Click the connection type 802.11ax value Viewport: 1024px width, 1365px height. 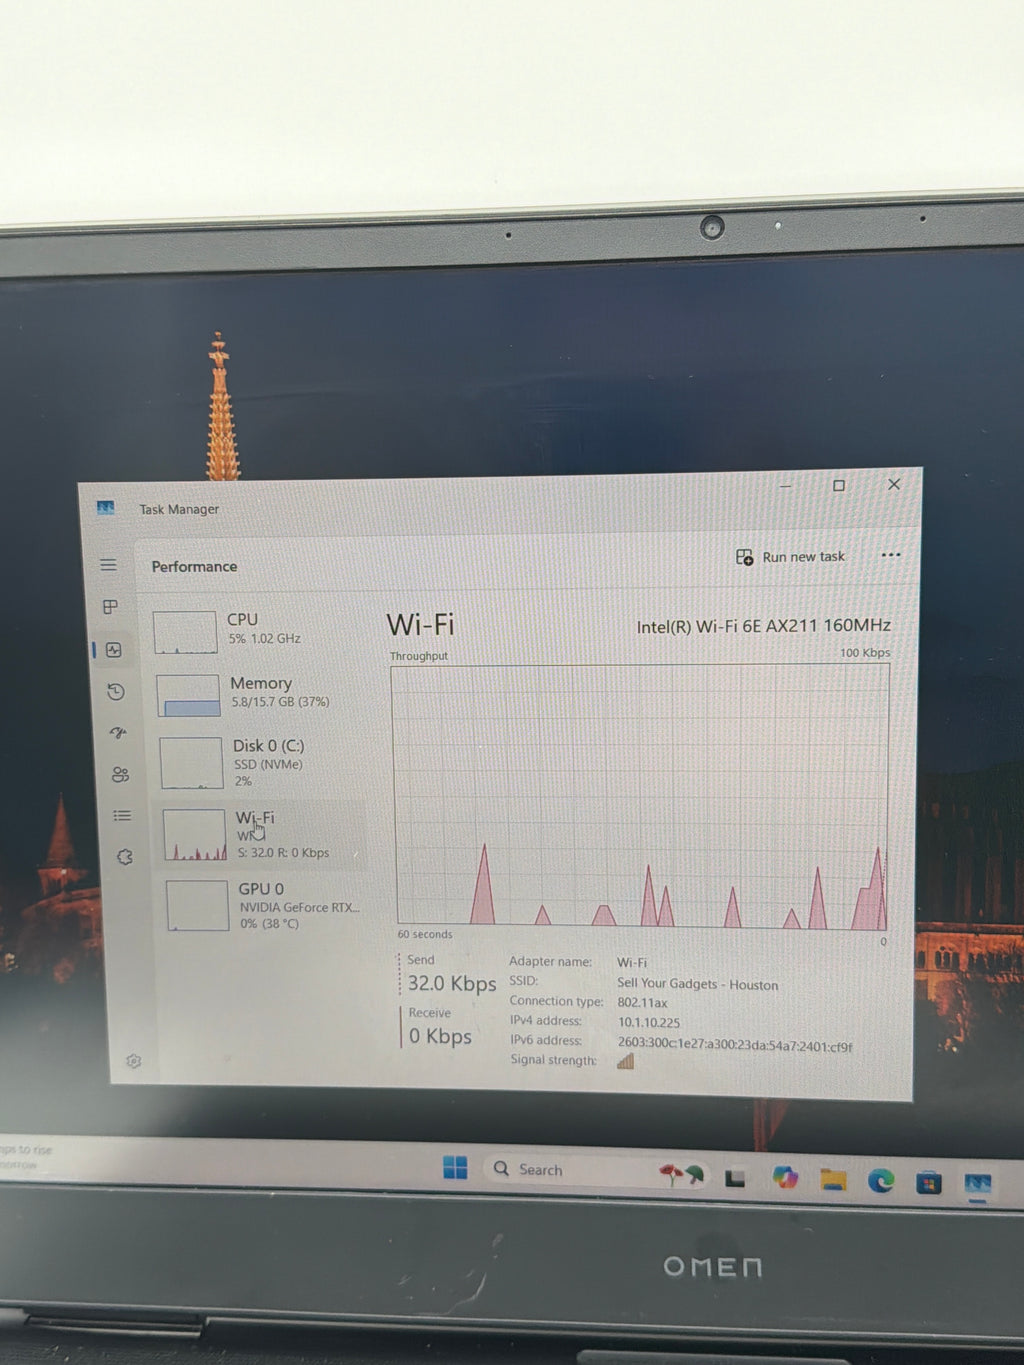(642, 1003)
